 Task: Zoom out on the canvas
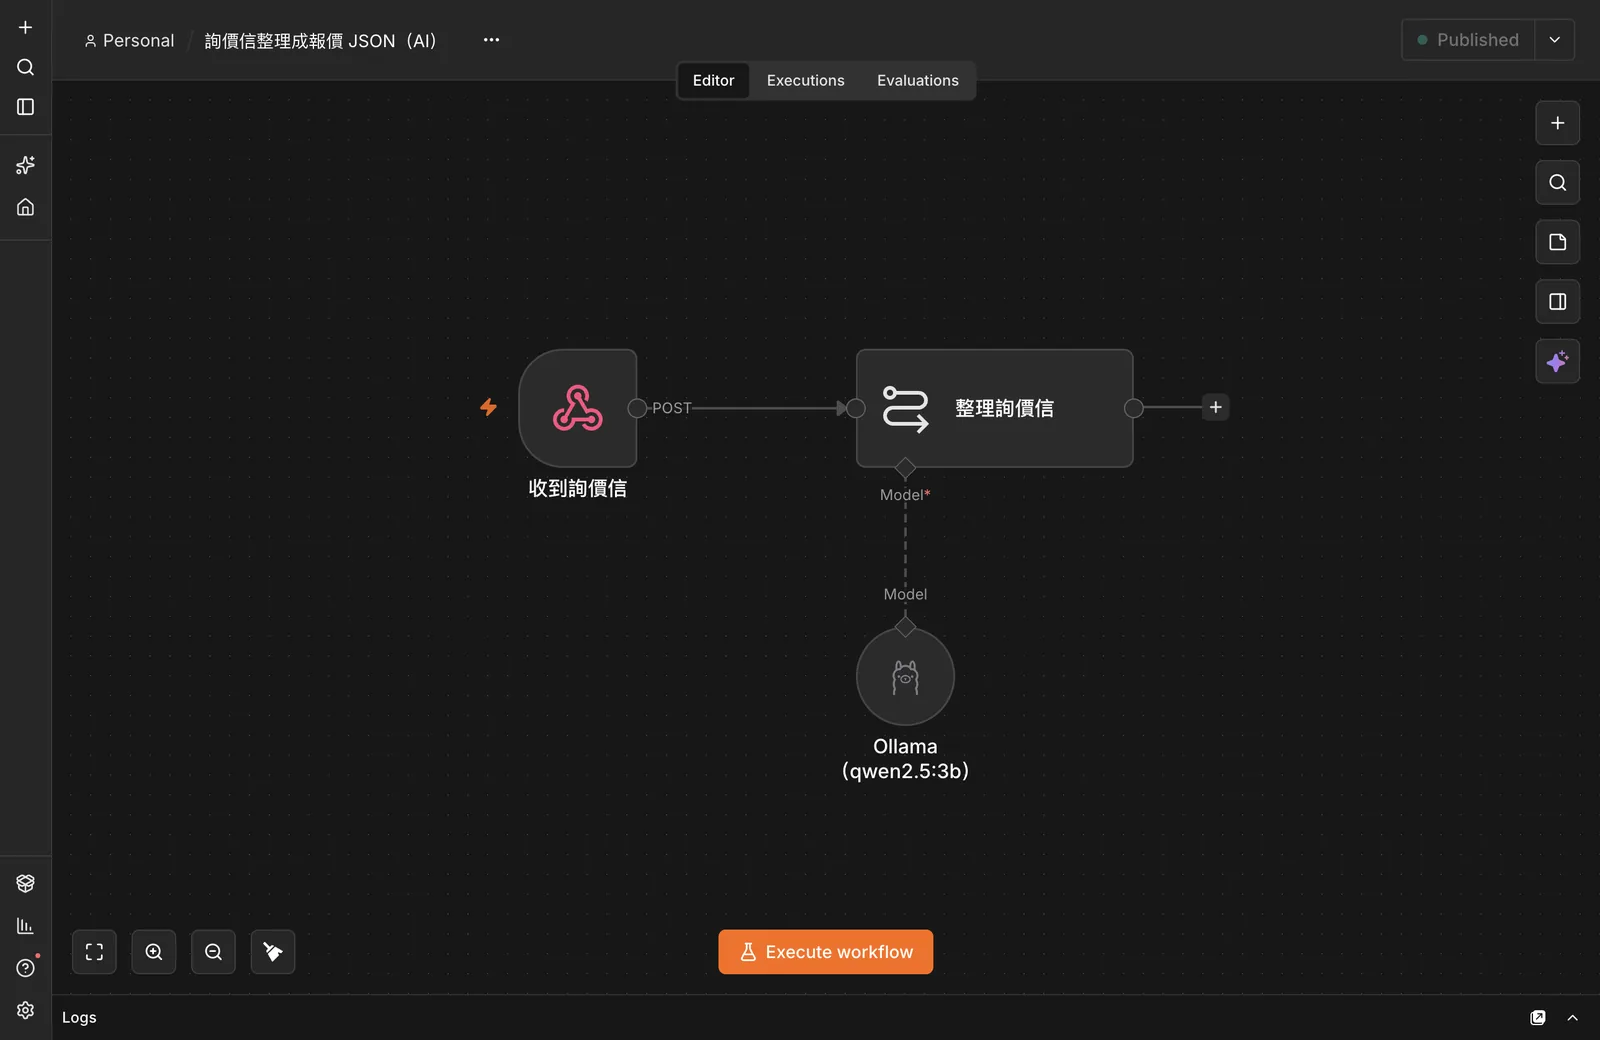pyautogui.click(x=213, y=952)
